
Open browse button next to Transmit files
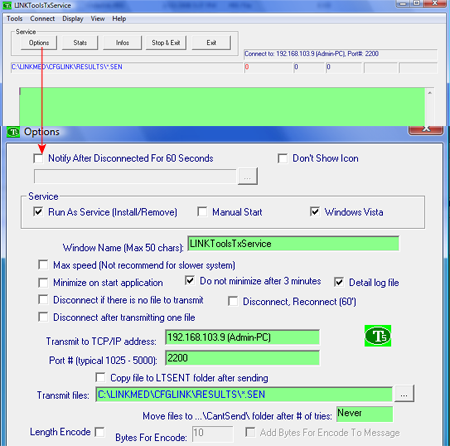pyautogui.click(x=404, y=394)
